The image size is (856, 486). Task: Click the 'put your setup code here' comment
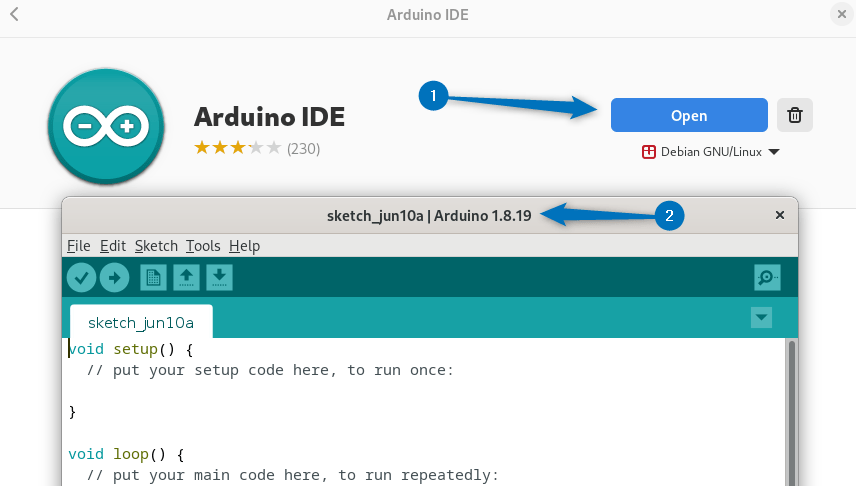(270, 370)
